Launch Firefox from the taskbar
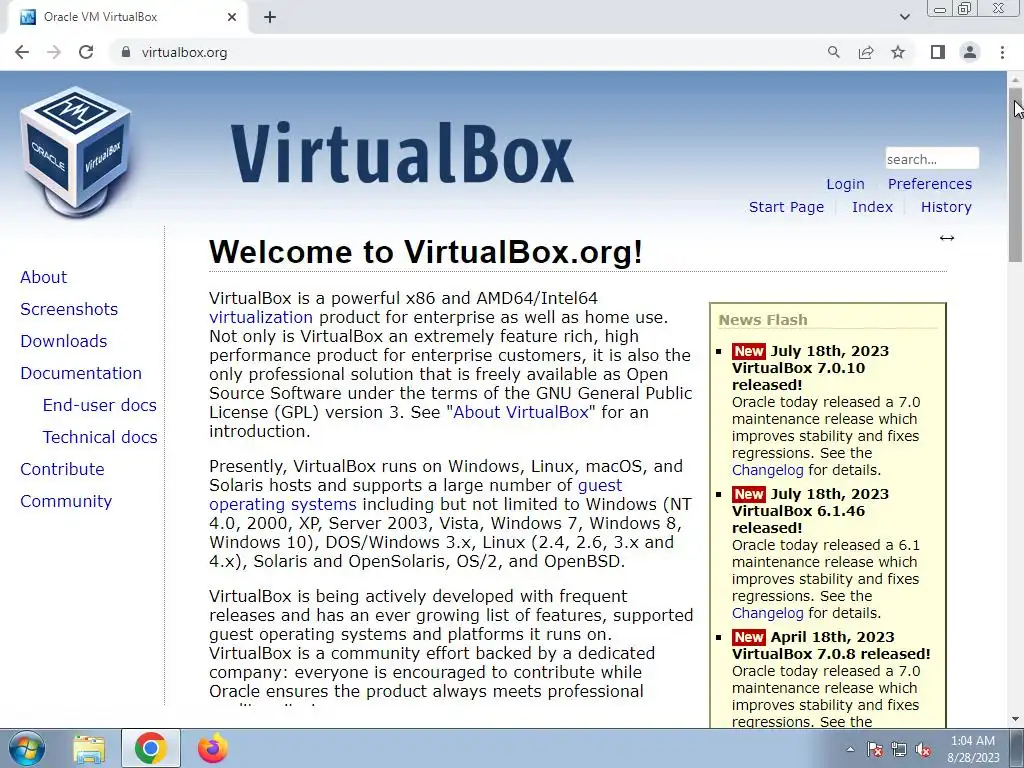This screenshot has width=1024, height=768. pyautogui.click(x=213, y=748)
